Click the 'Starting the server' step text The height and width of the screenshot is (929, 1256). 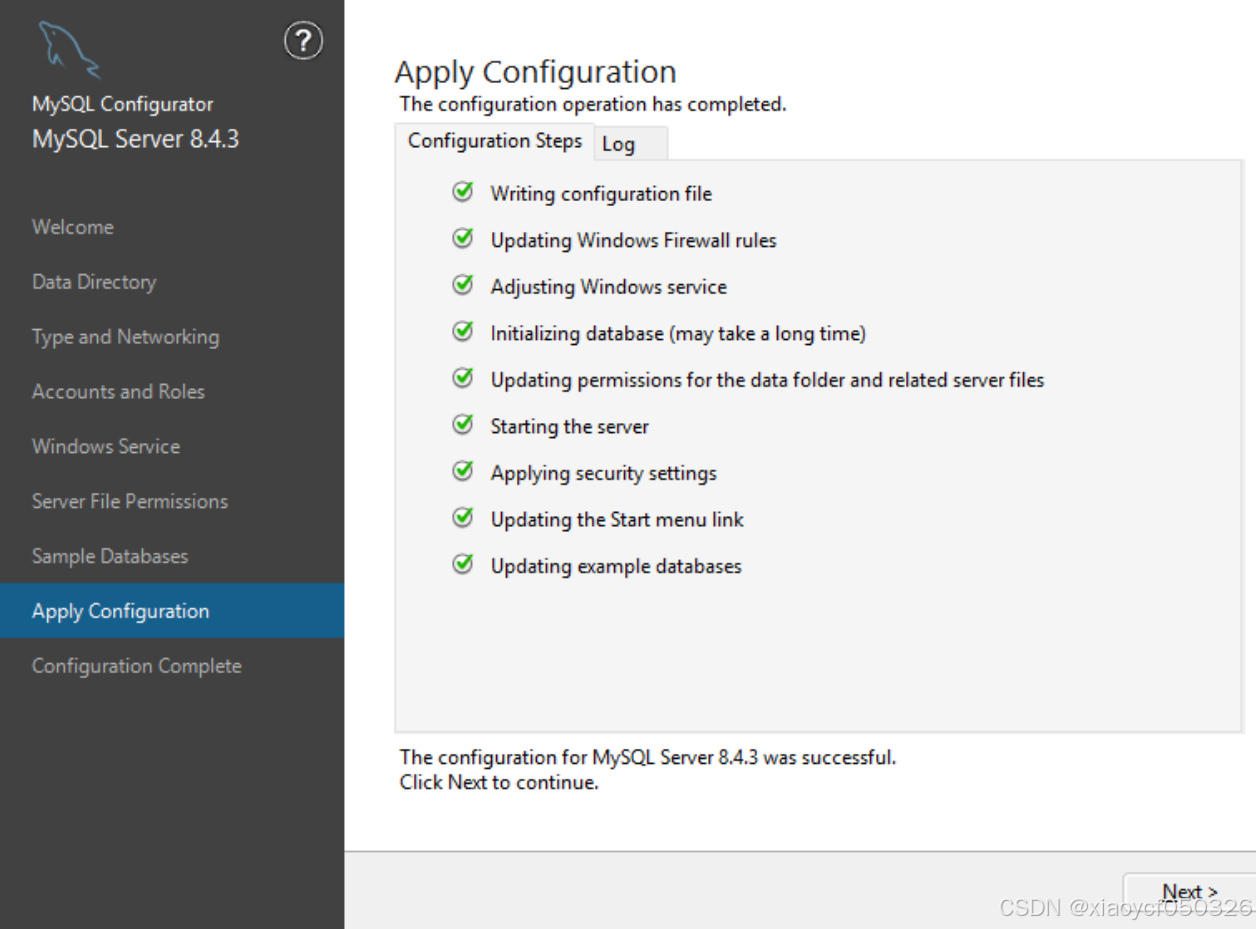click(x=569, y=427)
